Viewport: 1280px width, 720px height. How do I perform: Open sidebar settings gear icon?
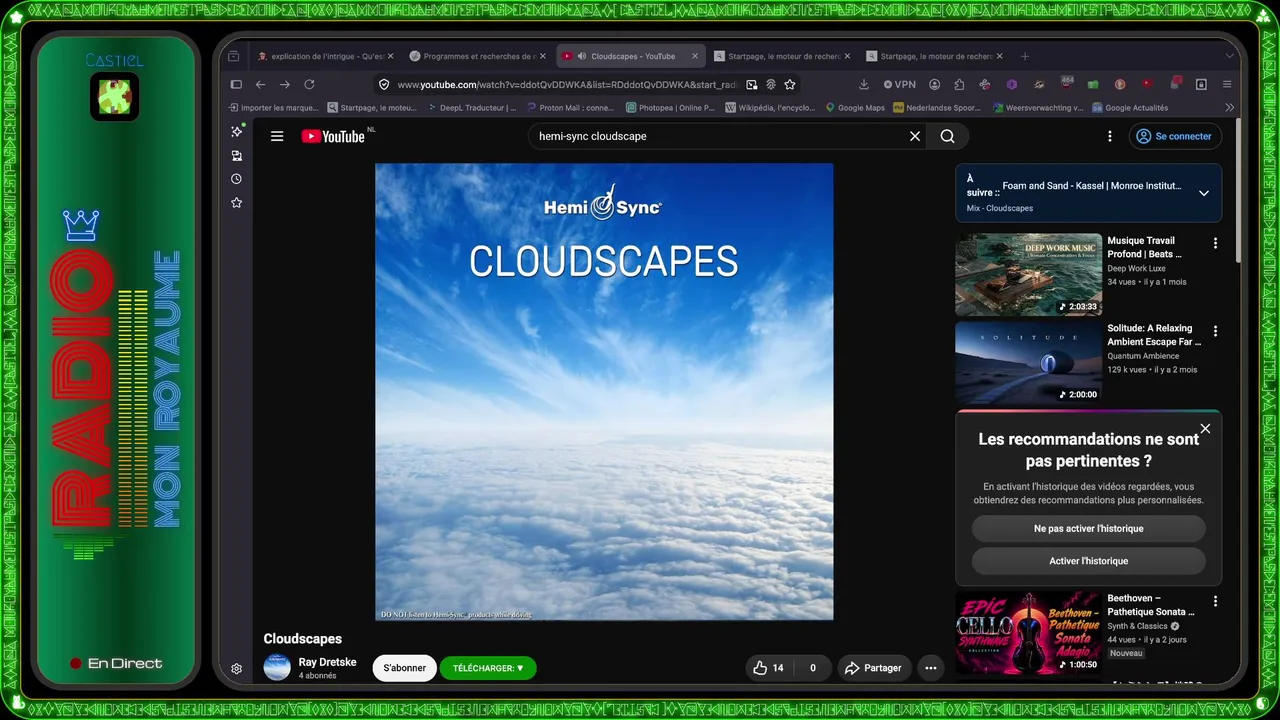click(236, 669)
